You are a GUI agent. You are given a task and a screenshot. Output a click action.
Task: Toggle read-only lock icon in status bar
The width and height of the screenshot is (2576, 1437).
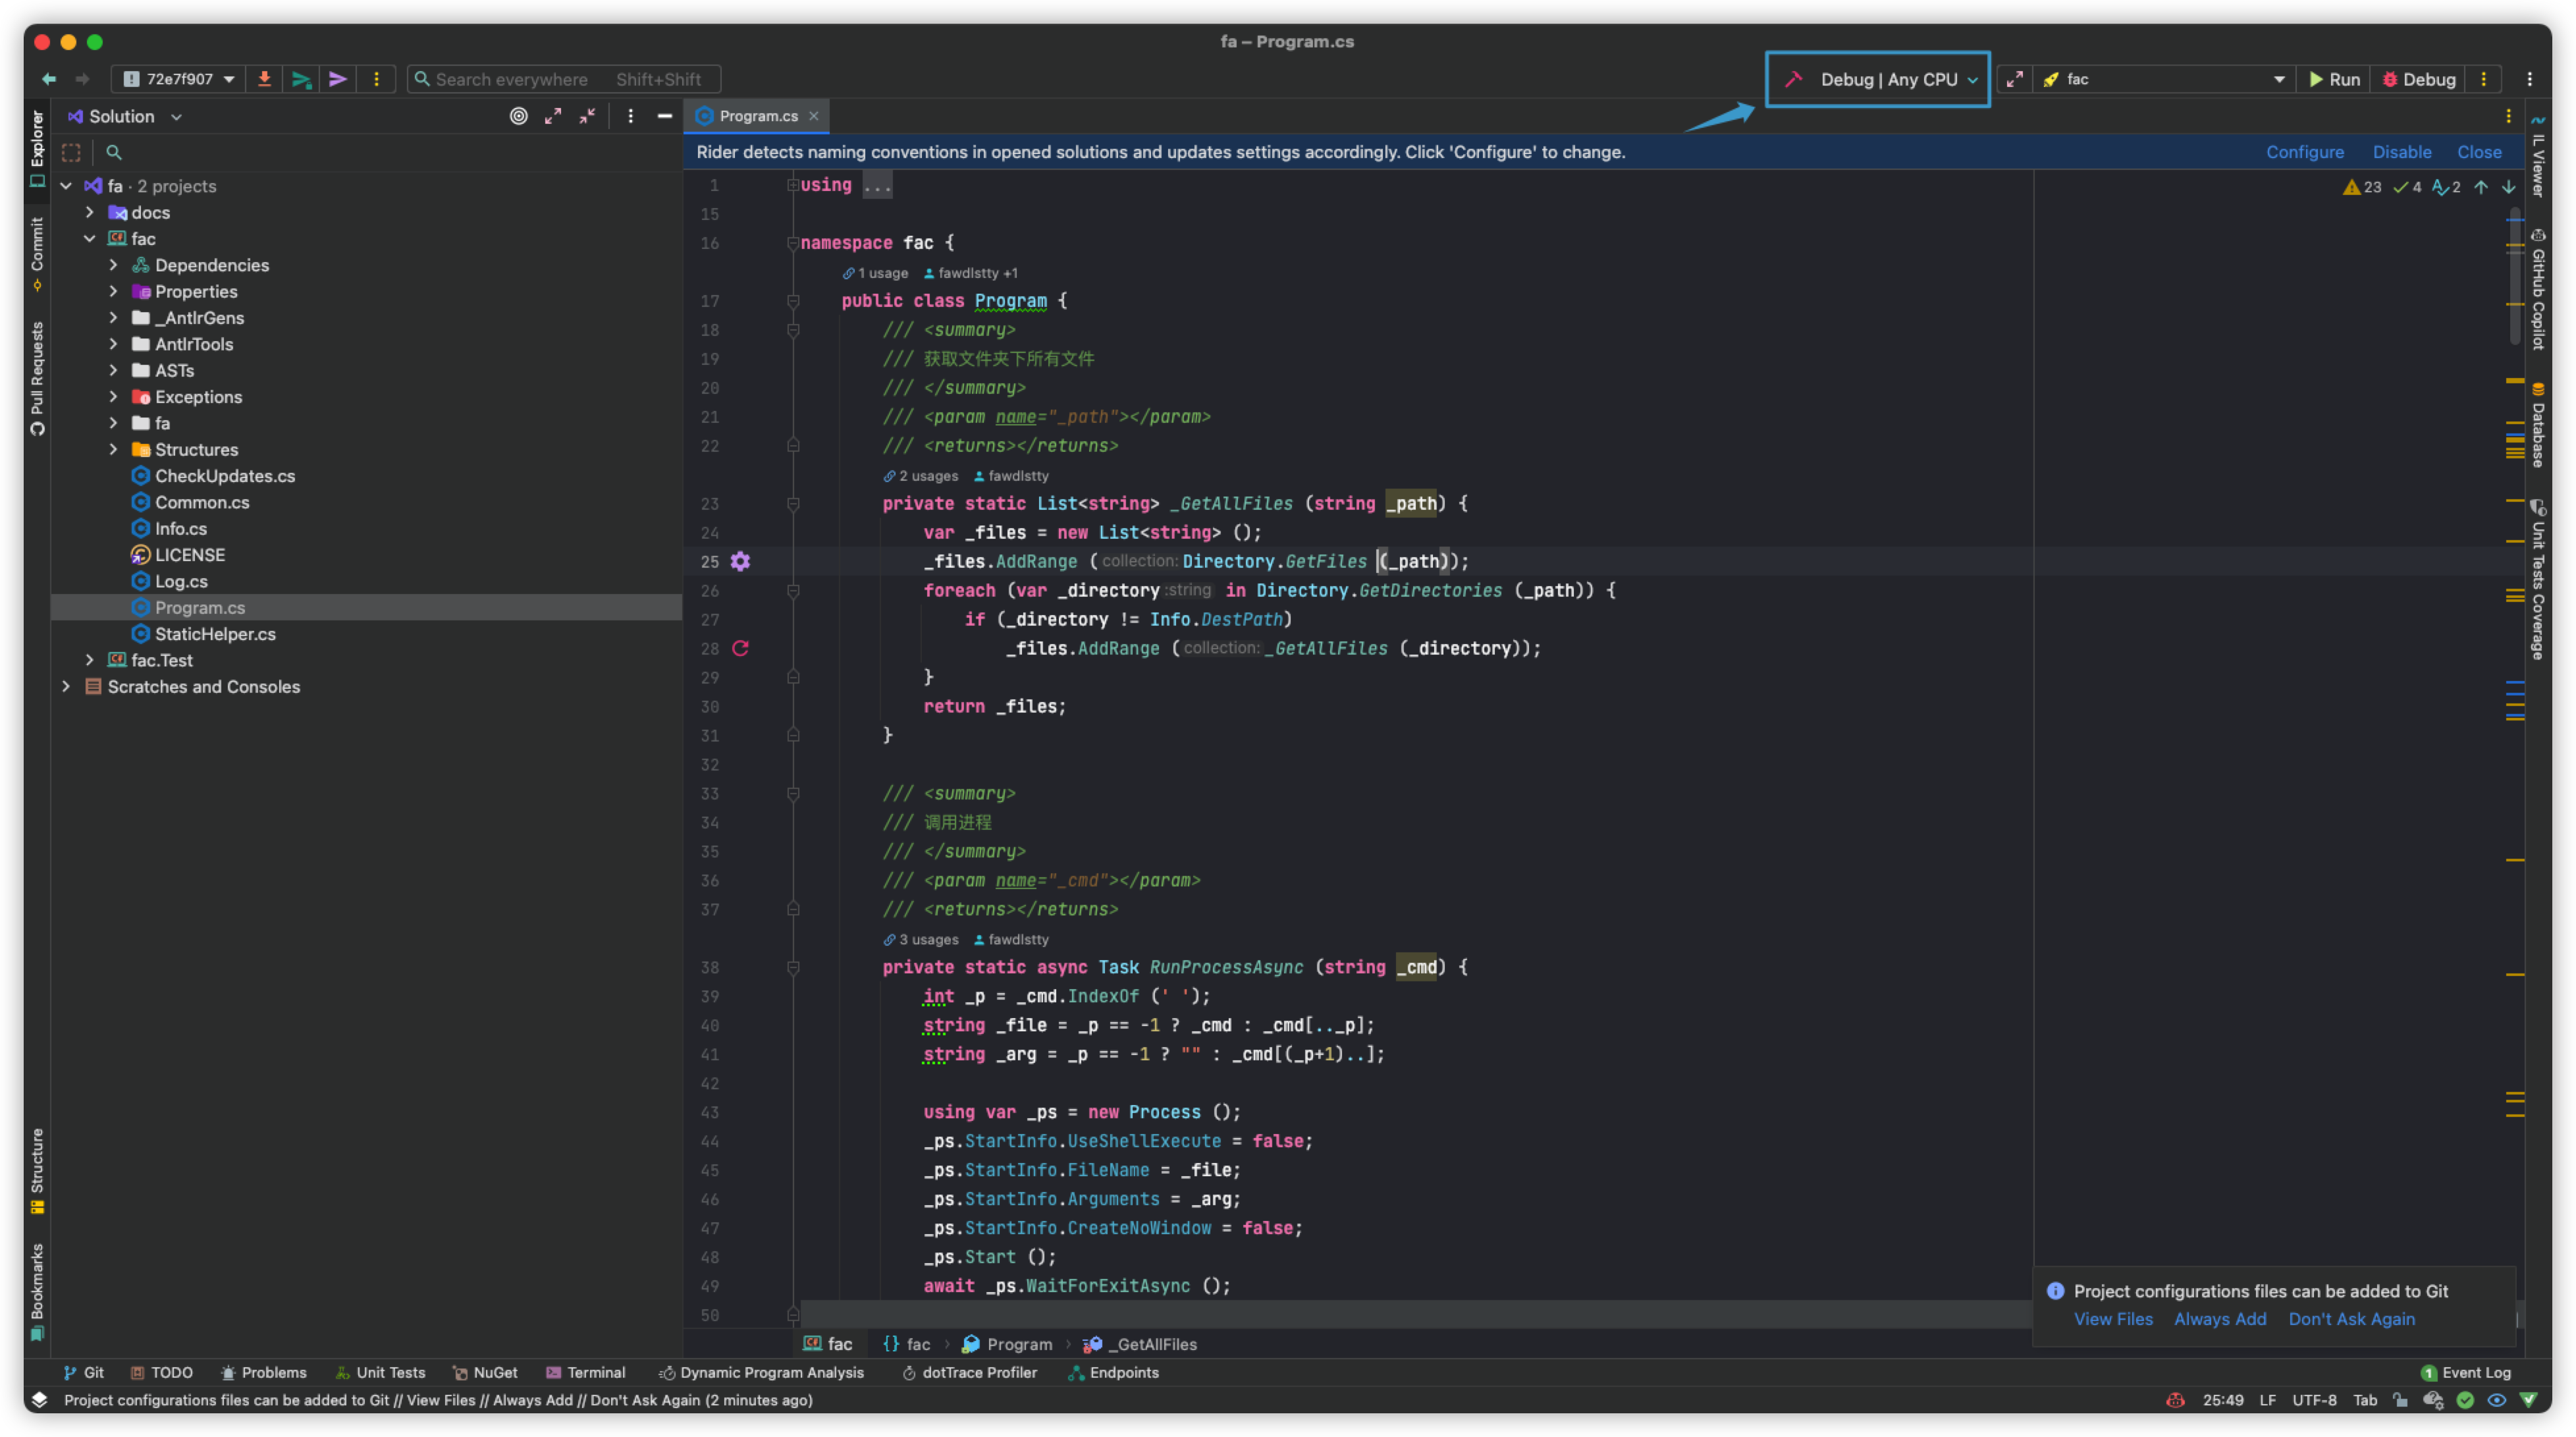click(x=2400, y=1400)
